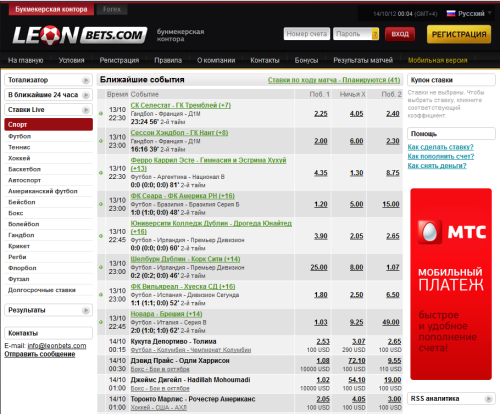
Task: Select Футзал in the sports list
Action: tap(19, 279)
